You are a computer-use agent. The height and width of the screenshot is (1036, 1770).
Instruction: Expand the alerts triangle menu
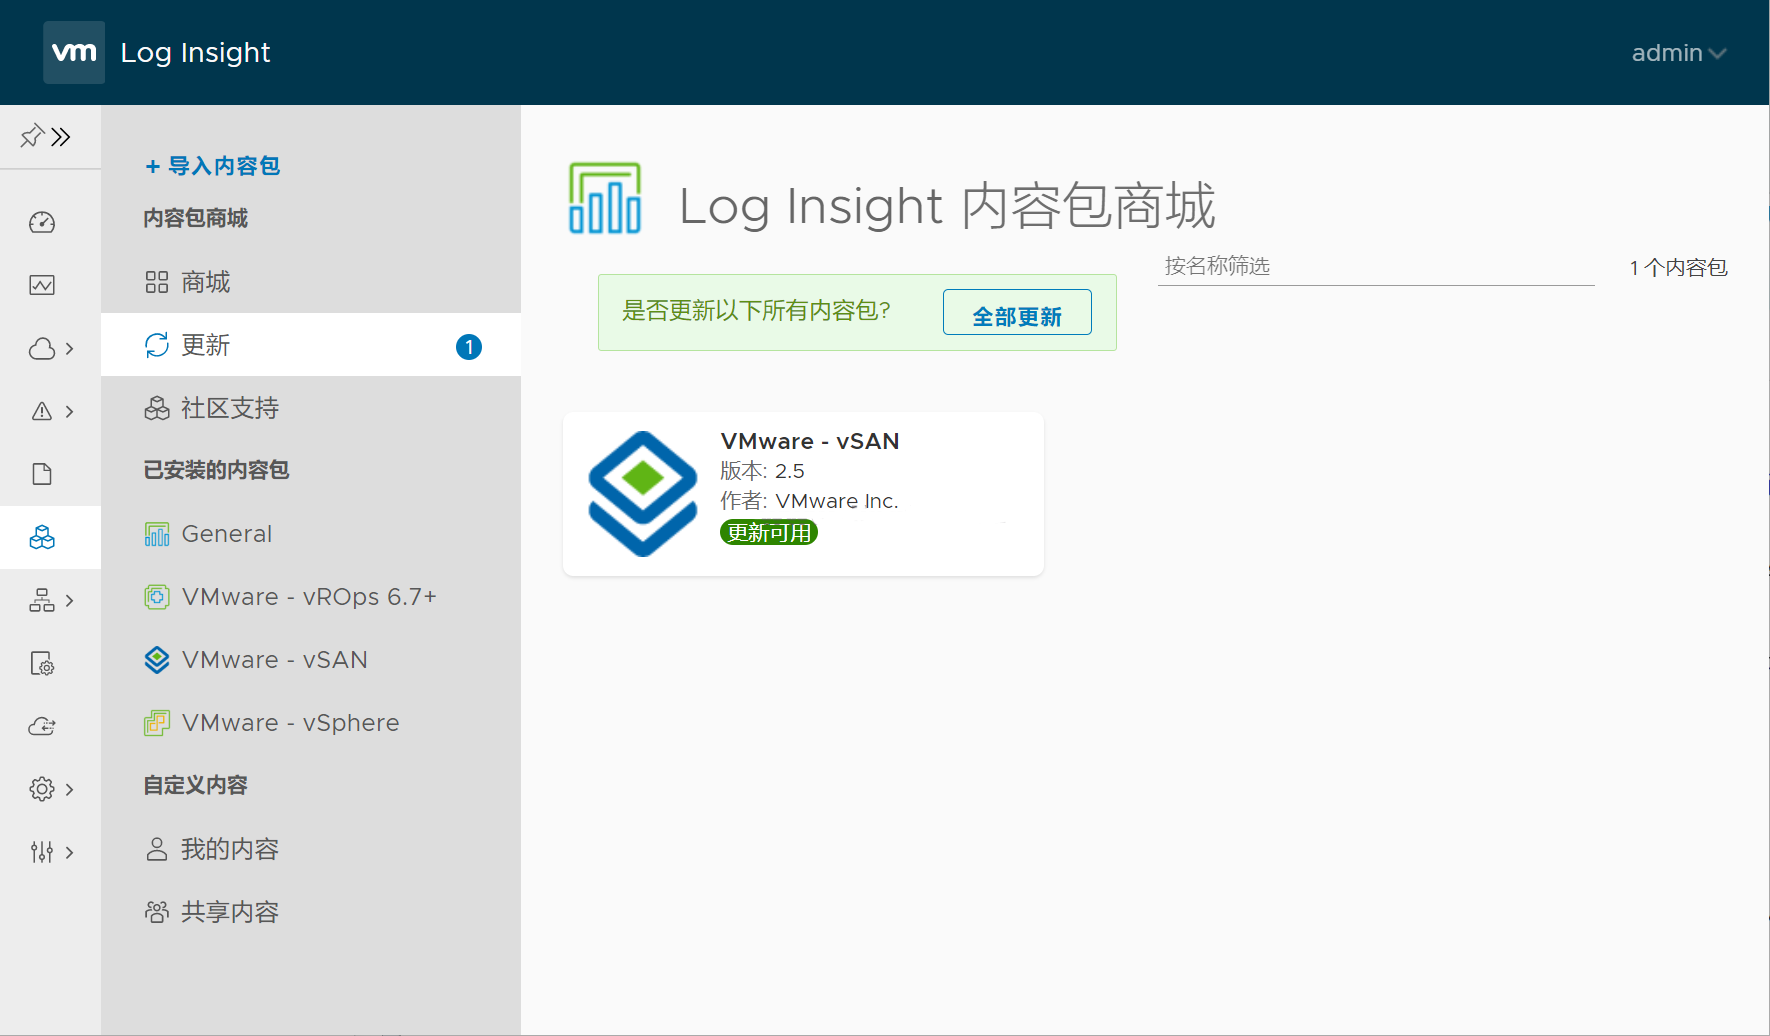coord(51,411)
